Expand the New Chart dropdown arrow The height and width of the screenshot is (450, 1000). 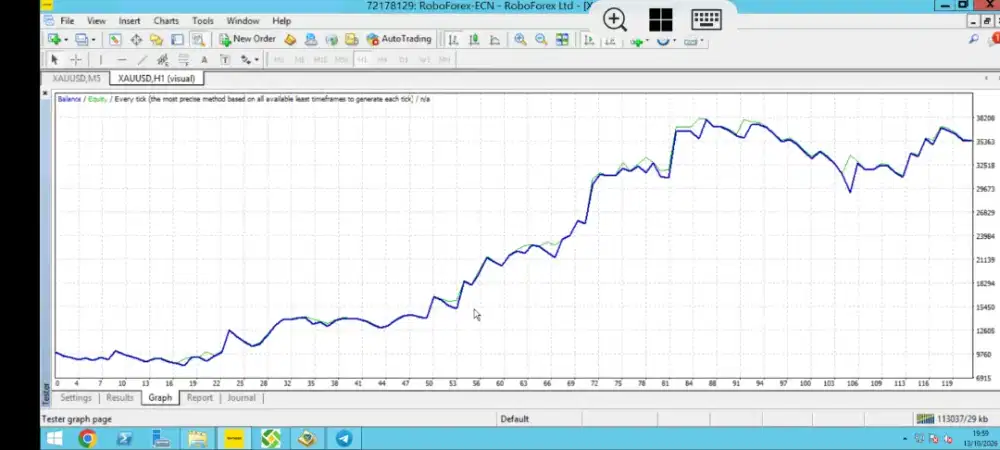(66, 40)
